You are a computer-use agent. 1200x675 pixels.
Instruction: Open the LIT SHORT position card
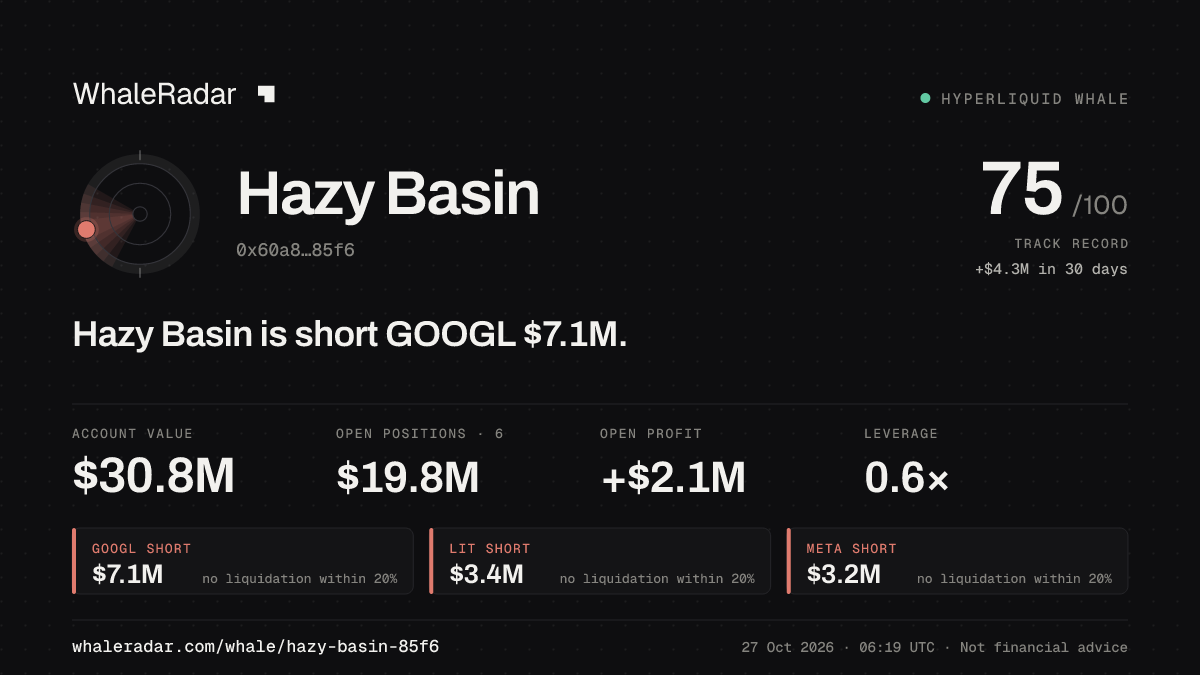point(600,561)
